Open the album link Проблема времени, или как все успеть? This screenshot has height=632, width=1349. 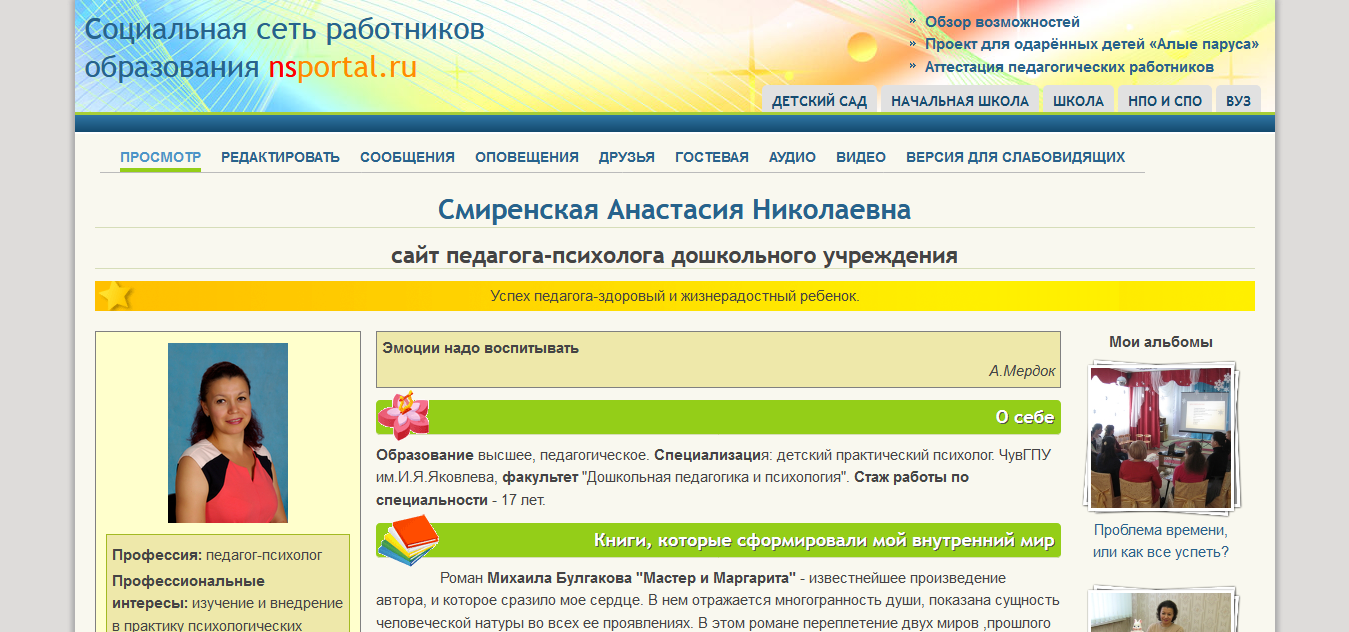[1161, 541]
